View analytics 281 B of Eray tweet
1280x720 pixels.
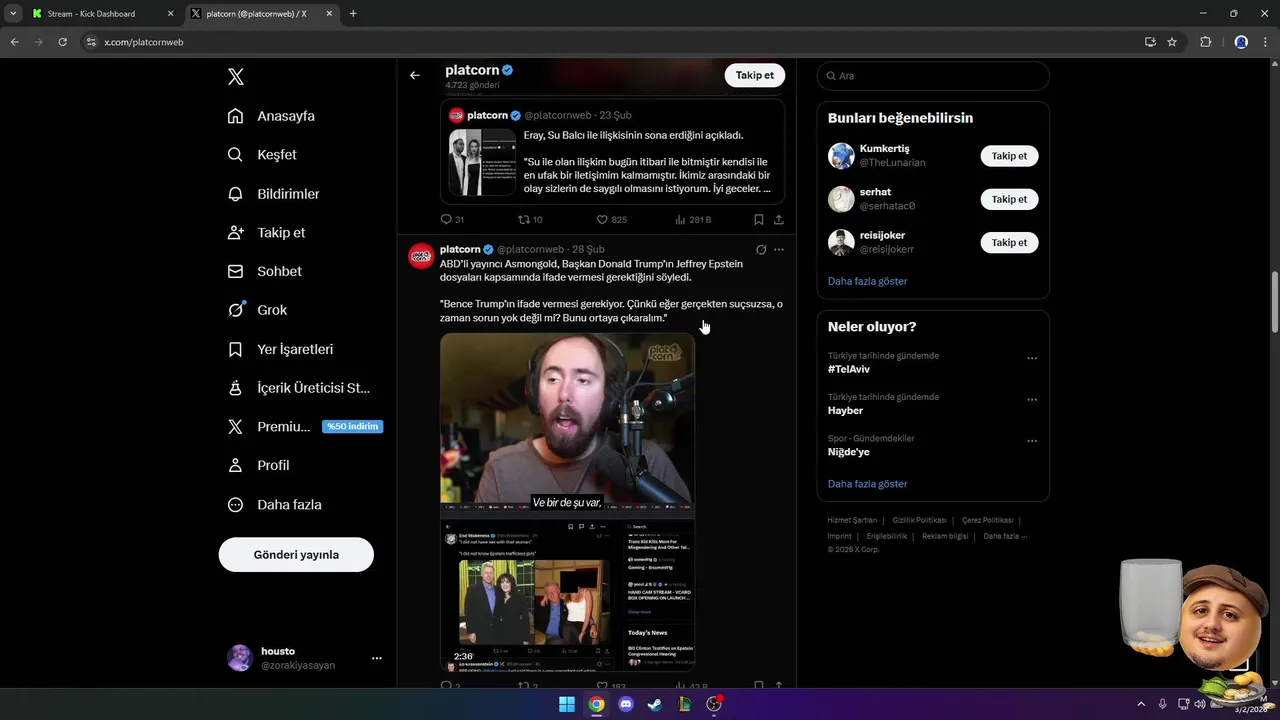693,220
